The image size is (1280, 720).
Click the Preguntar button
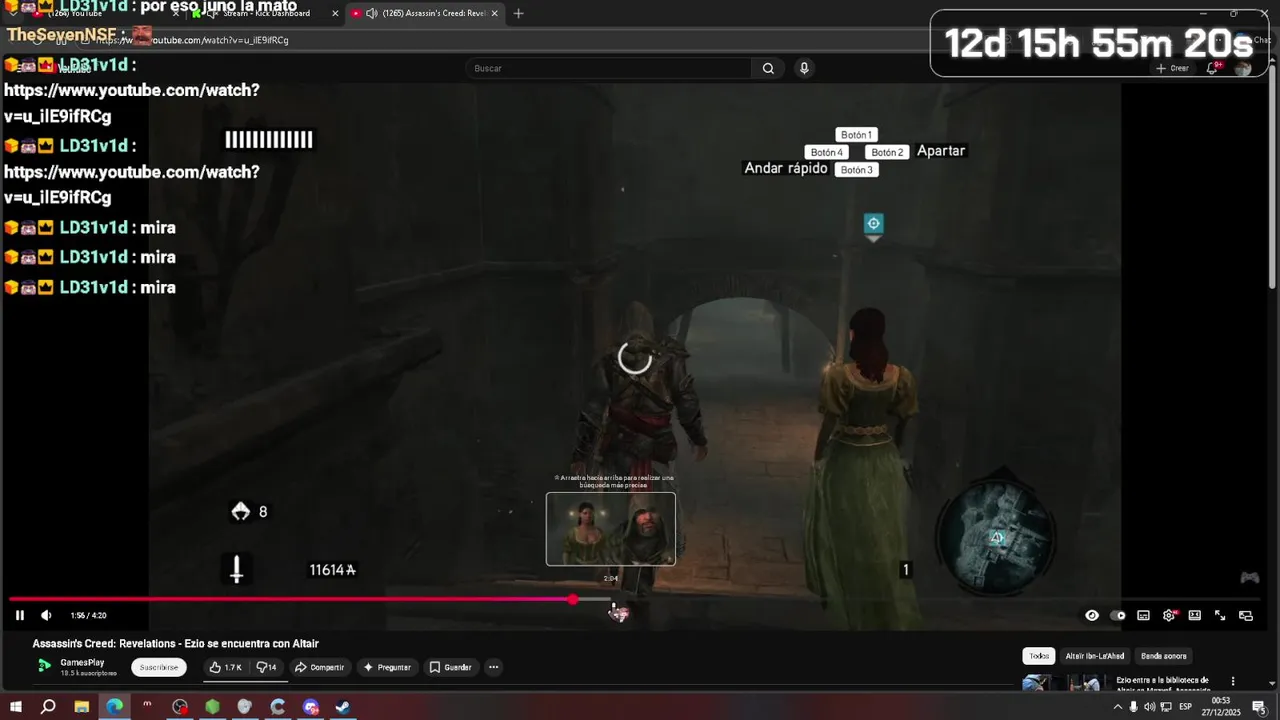coord(387,667)
